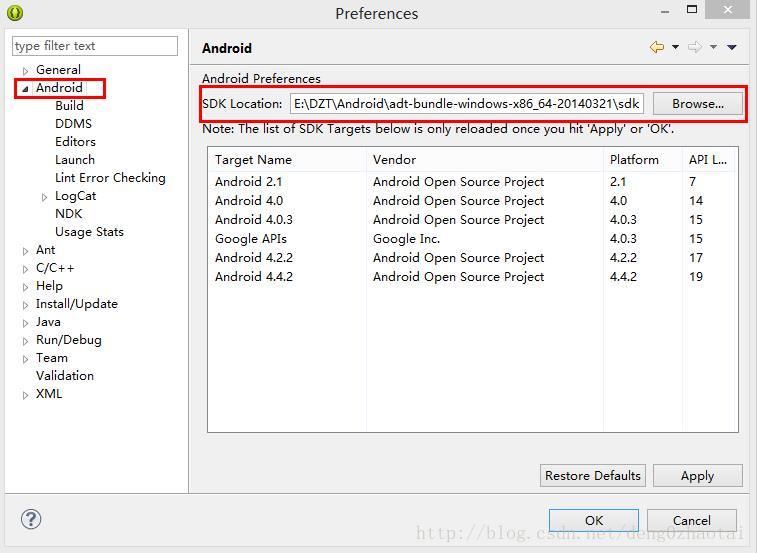This screenshot has width=757, height=553.
Task: Confirm preferences with OK button
Action: (594, 520)
